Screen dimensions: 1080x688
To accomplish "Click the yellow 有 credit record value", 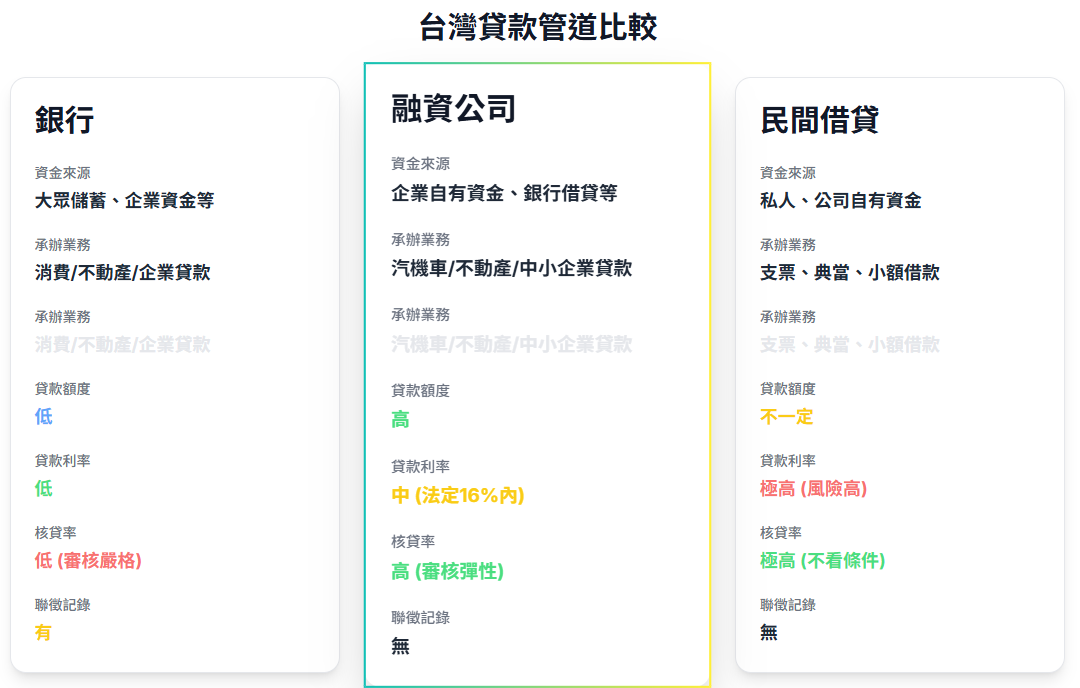I will (x=43, y=633).
